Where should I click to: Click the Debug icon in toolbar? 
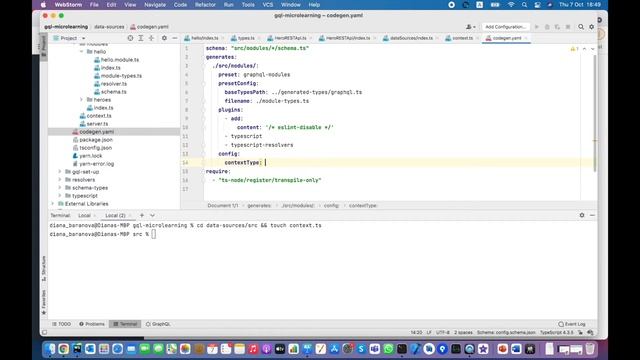pyautogui.click(x=547, y=27)
